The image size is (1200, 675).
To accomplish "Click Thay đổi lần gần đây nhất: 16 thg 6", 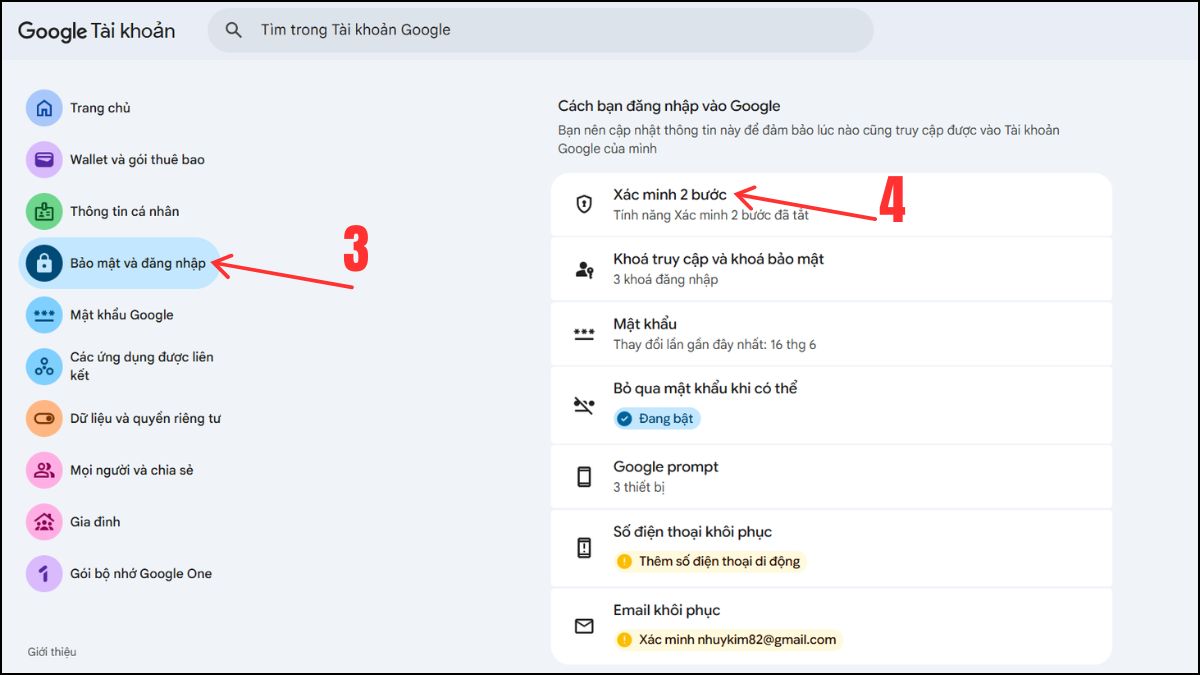I will [x=714, y=345].
